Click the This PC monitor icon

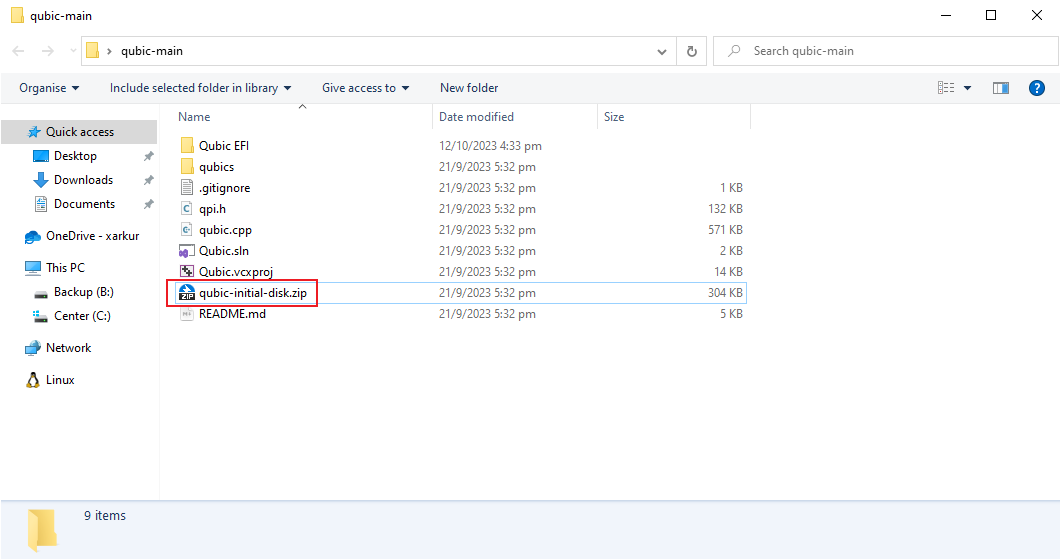[32, 268]
